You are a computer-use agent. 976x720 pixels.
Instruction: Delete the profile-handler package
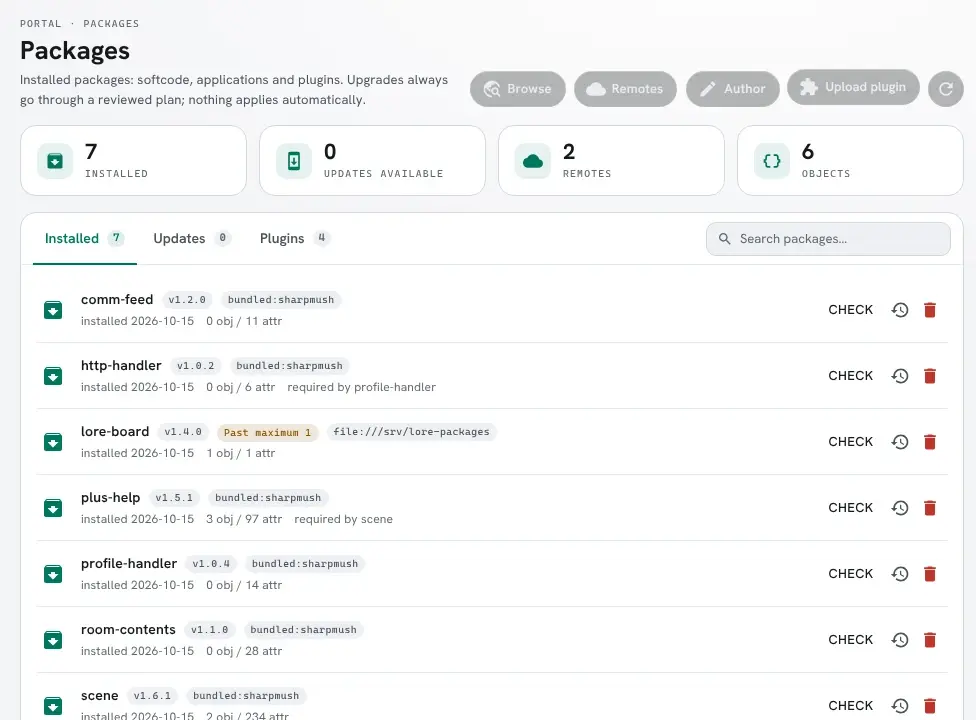pyautogui.click(x=930, y=574)
